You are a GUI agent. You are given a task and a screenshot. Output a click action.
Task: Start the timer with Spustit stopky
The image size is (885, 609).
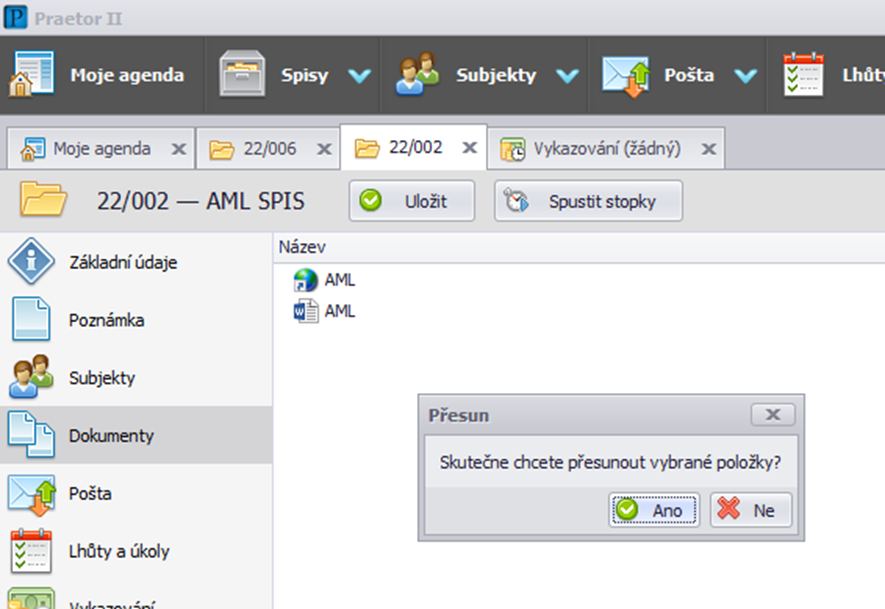coord(588,201)
